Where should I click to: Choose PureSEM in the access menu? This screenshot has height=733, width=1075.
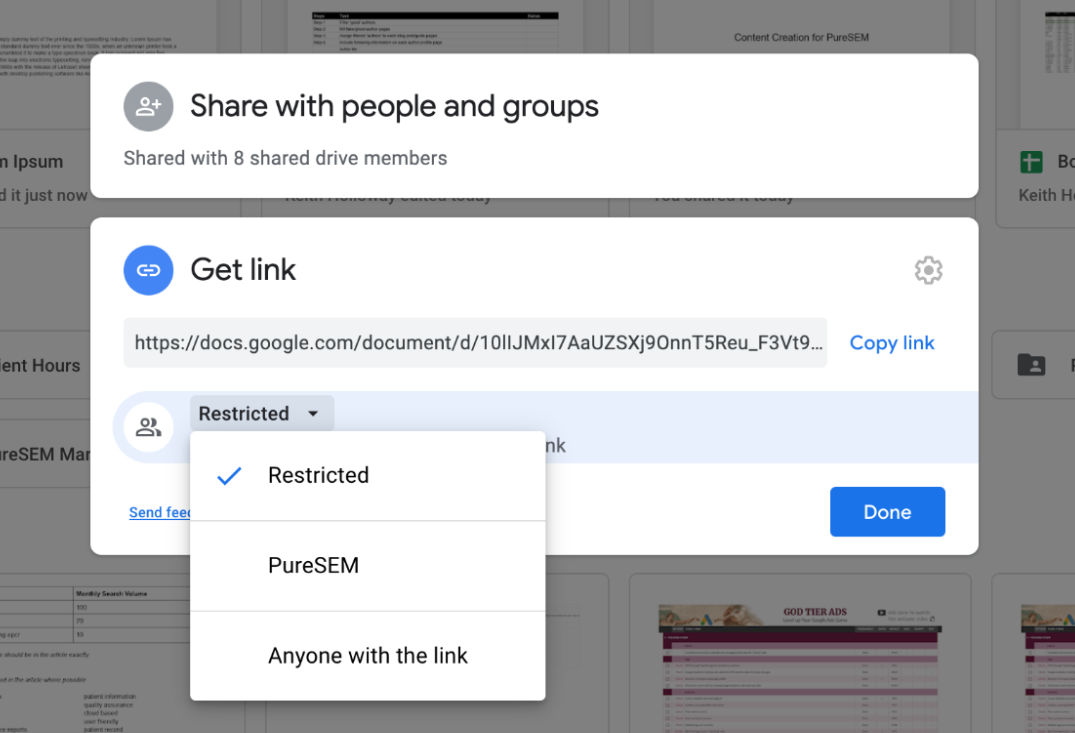click(x=367, y=566)
